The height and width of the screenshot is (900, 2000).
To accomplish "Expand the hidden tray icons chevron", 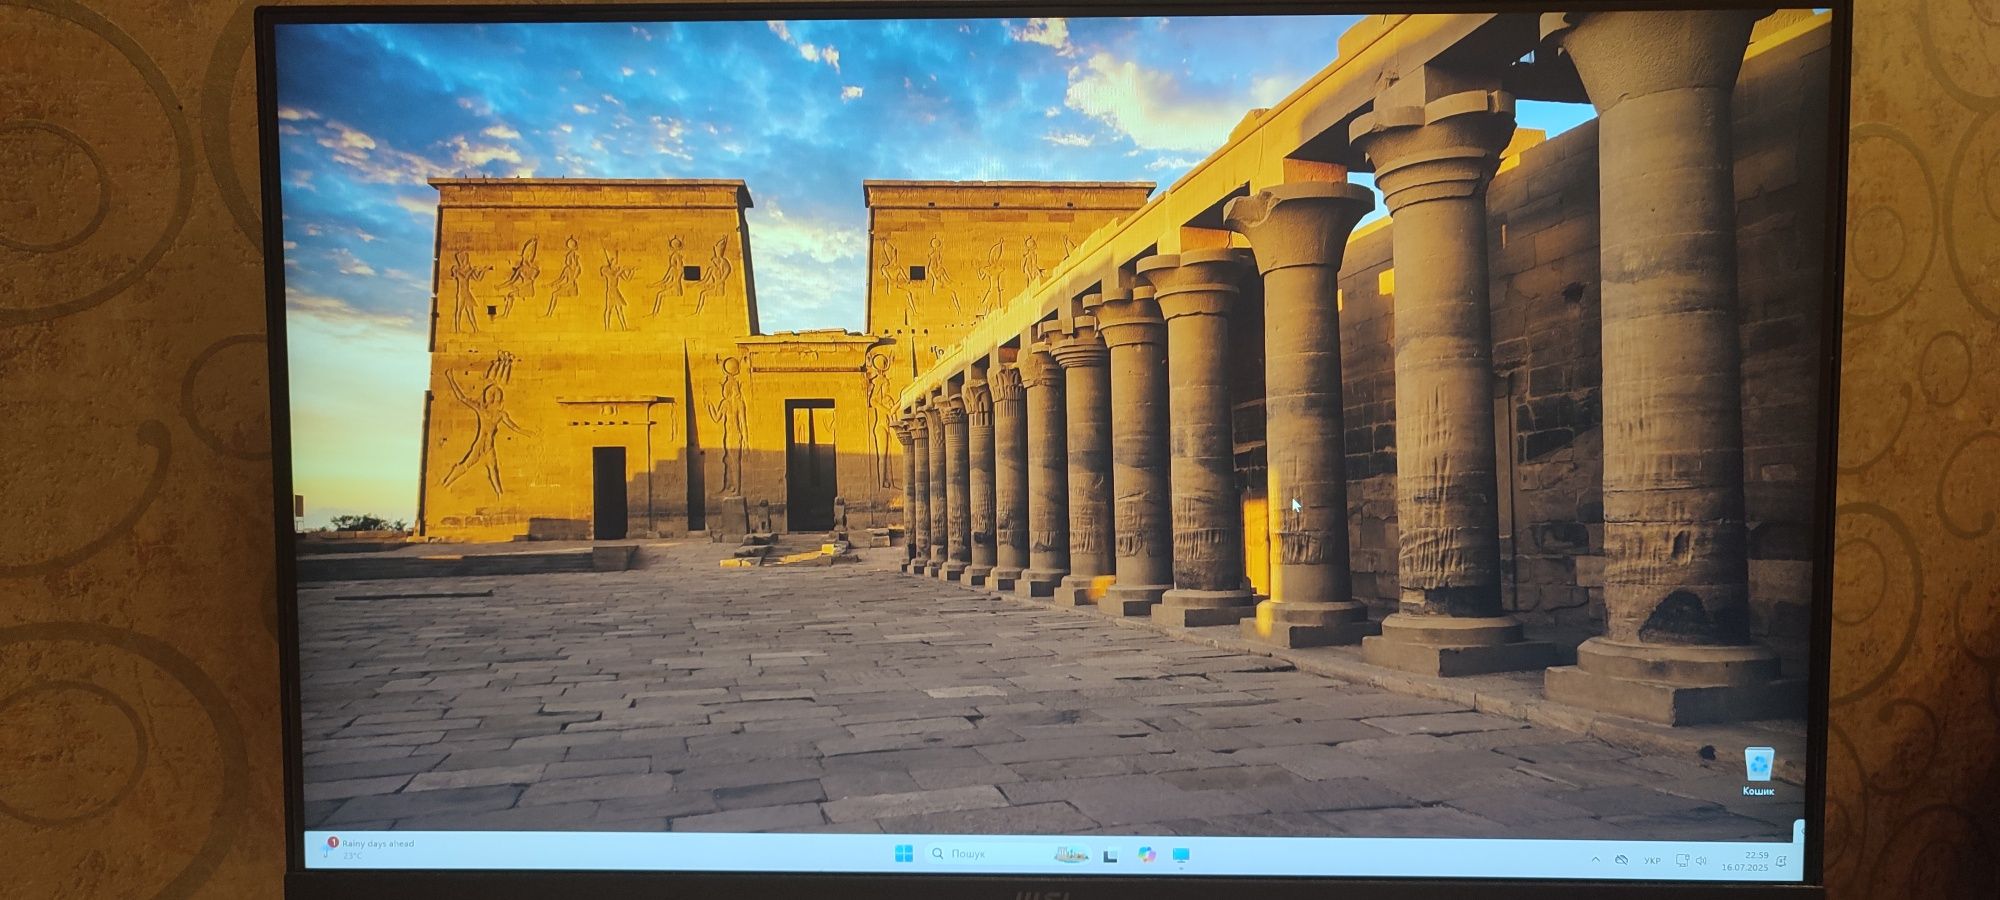I will [1596, 860].
